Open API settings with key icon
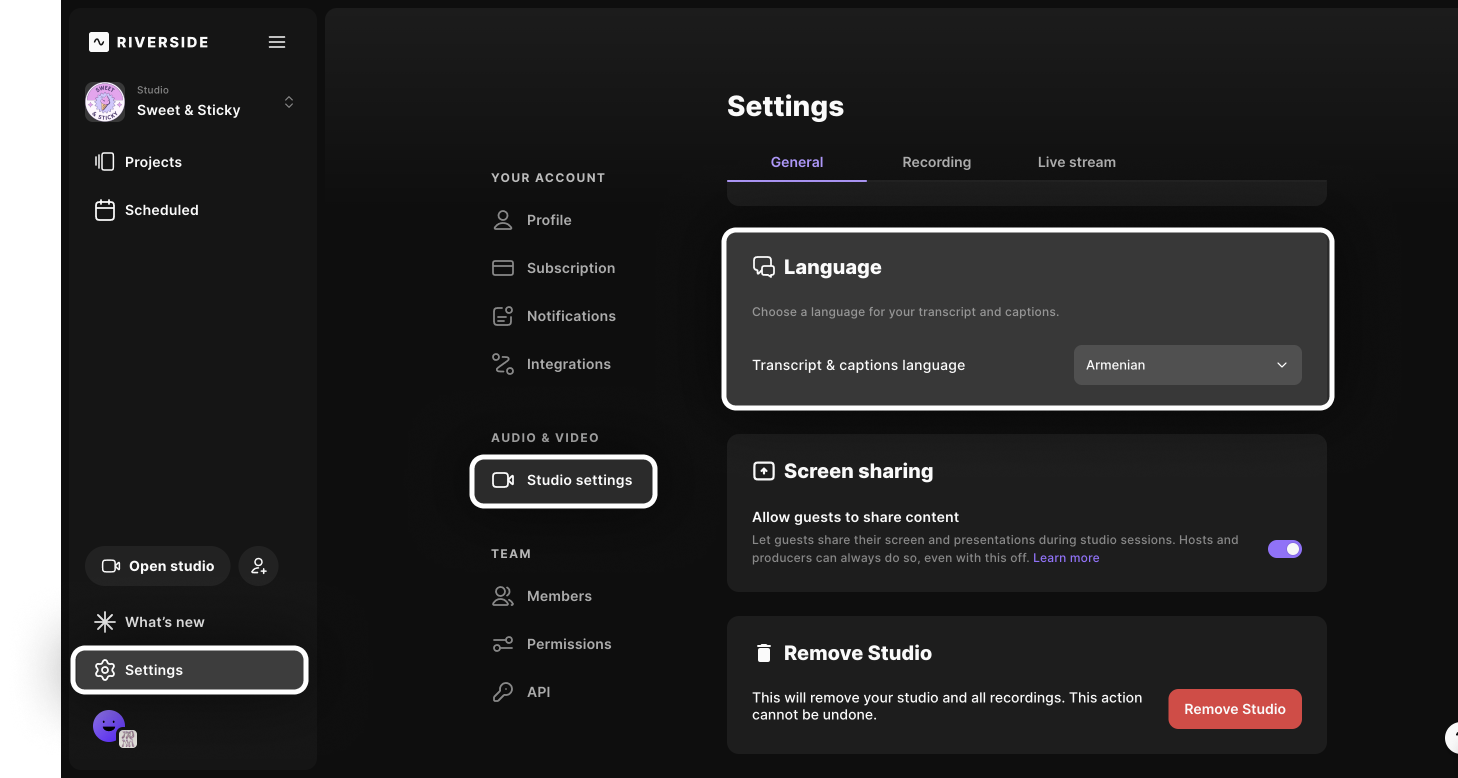The image size is (1458, 778). [x=538, y=692]
